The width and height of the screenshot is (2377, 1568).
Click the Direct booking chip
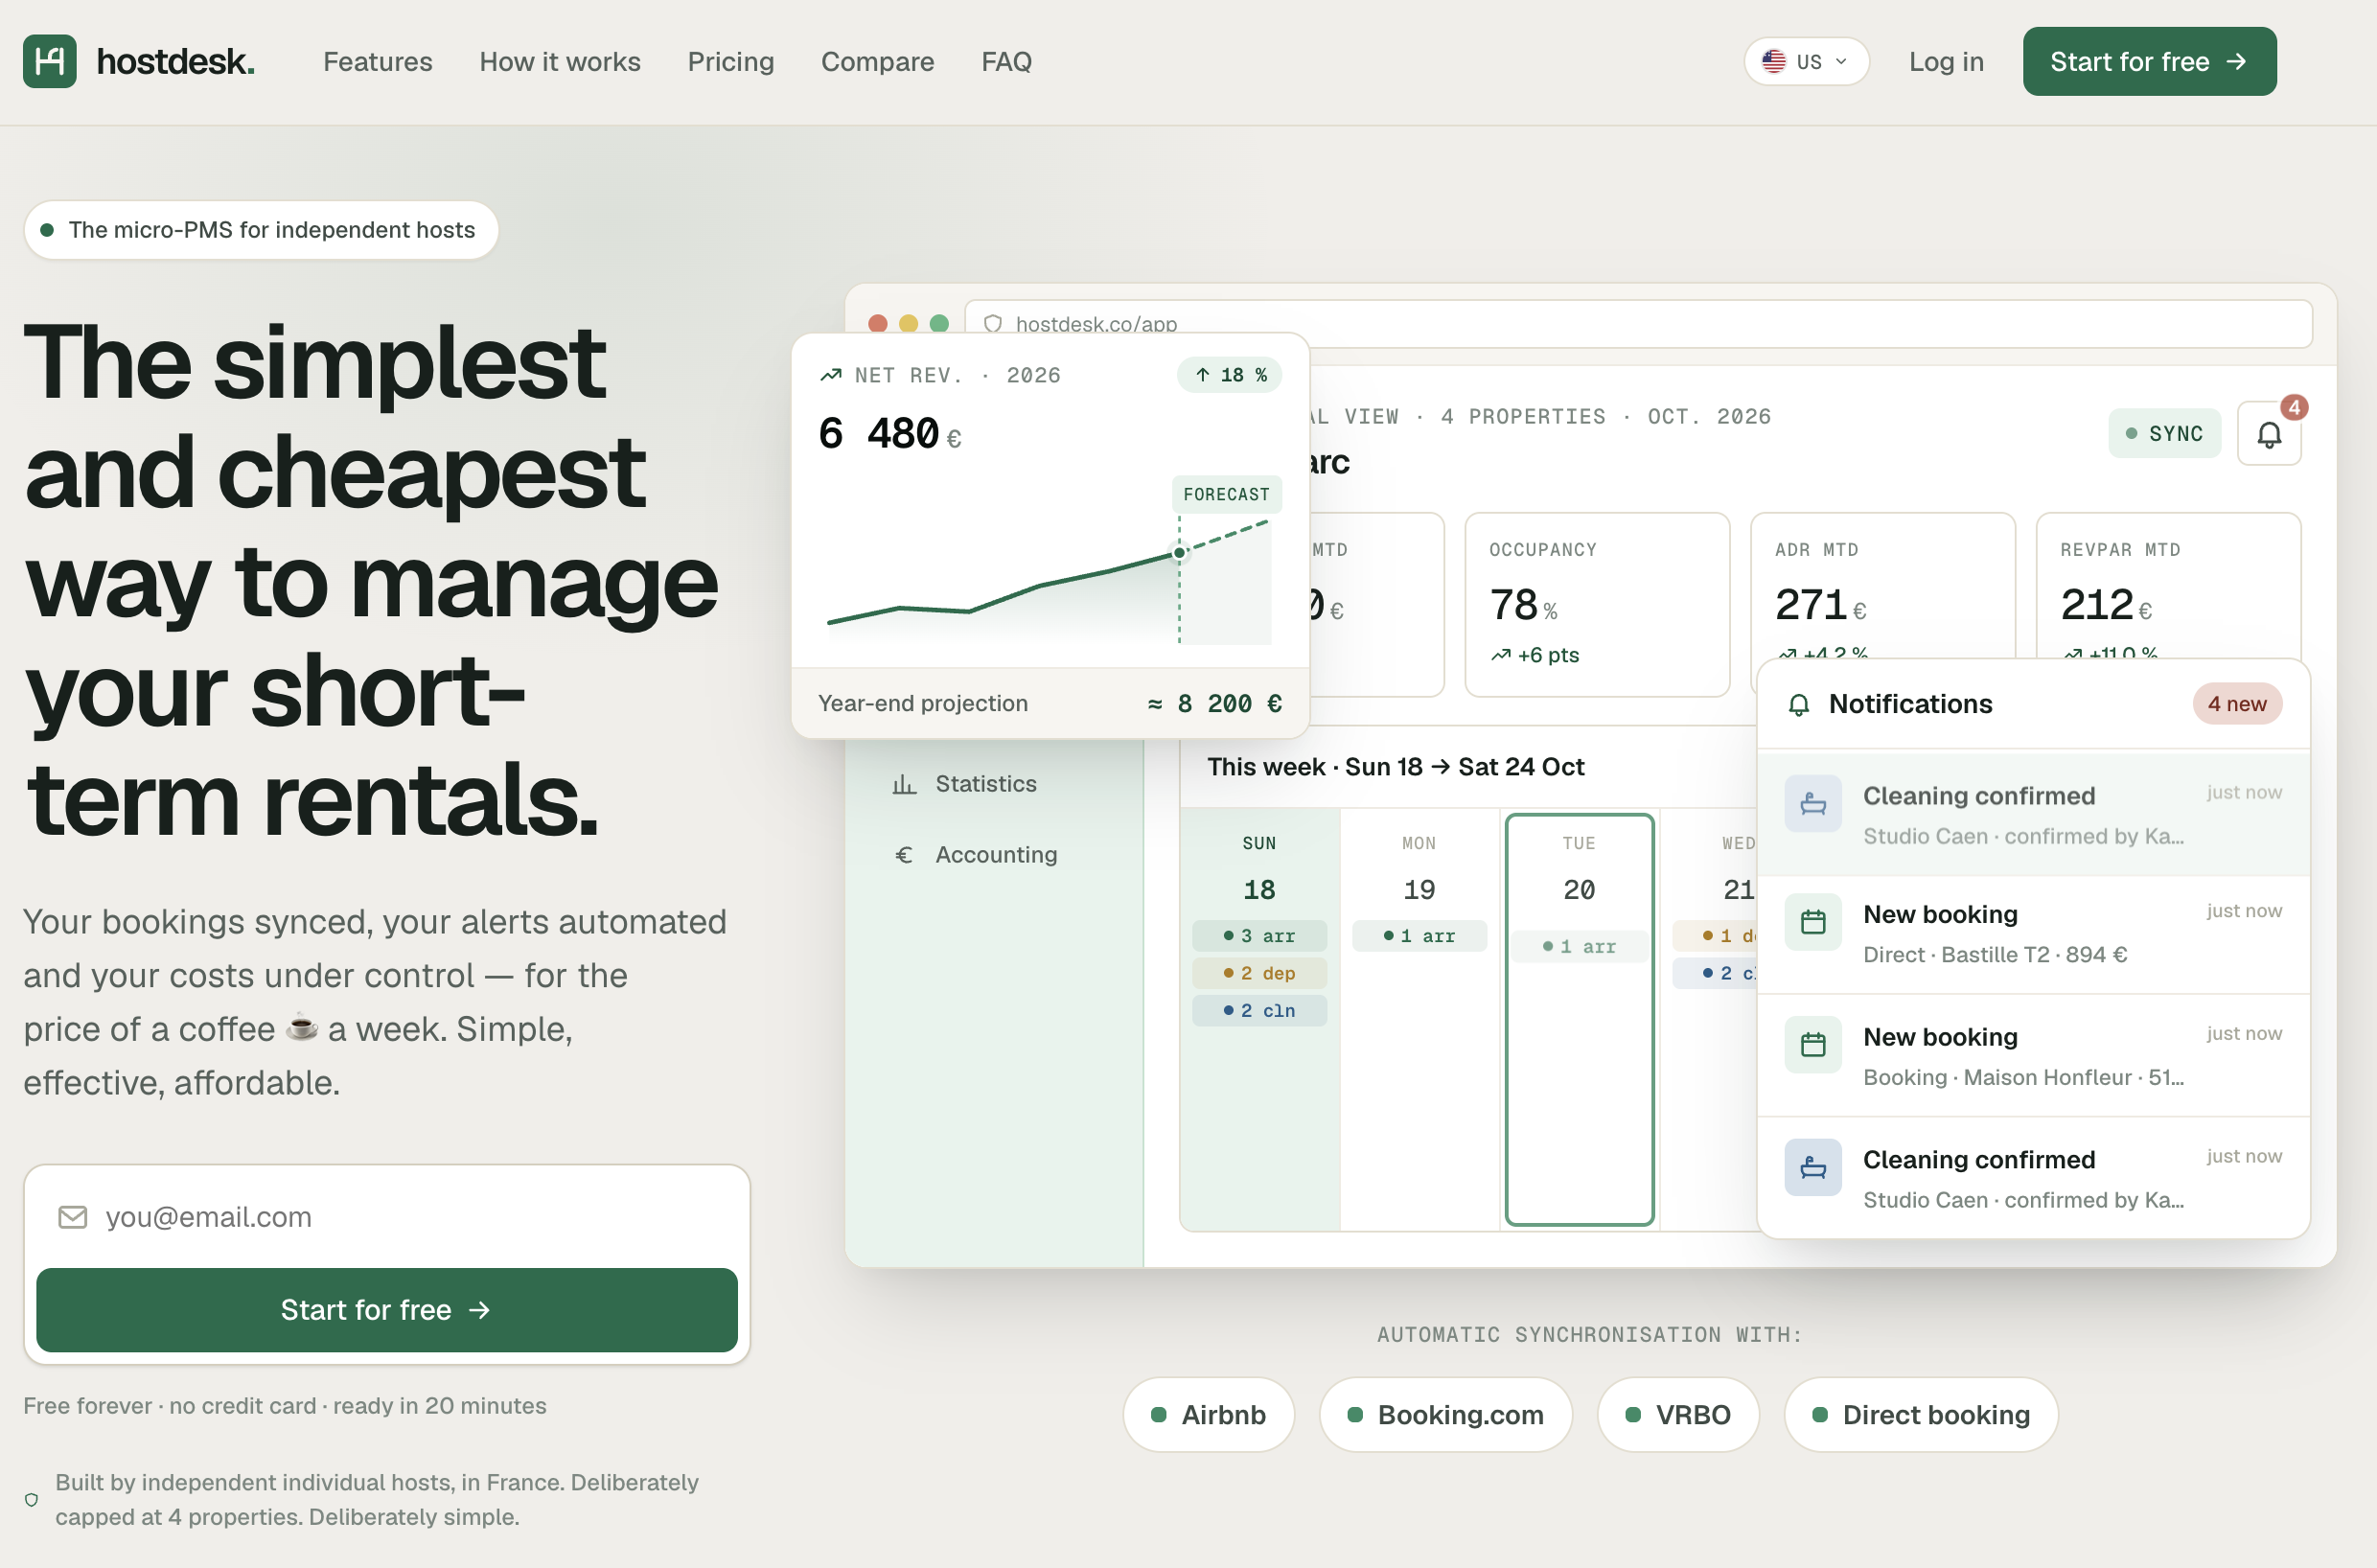point(1921,1415)
